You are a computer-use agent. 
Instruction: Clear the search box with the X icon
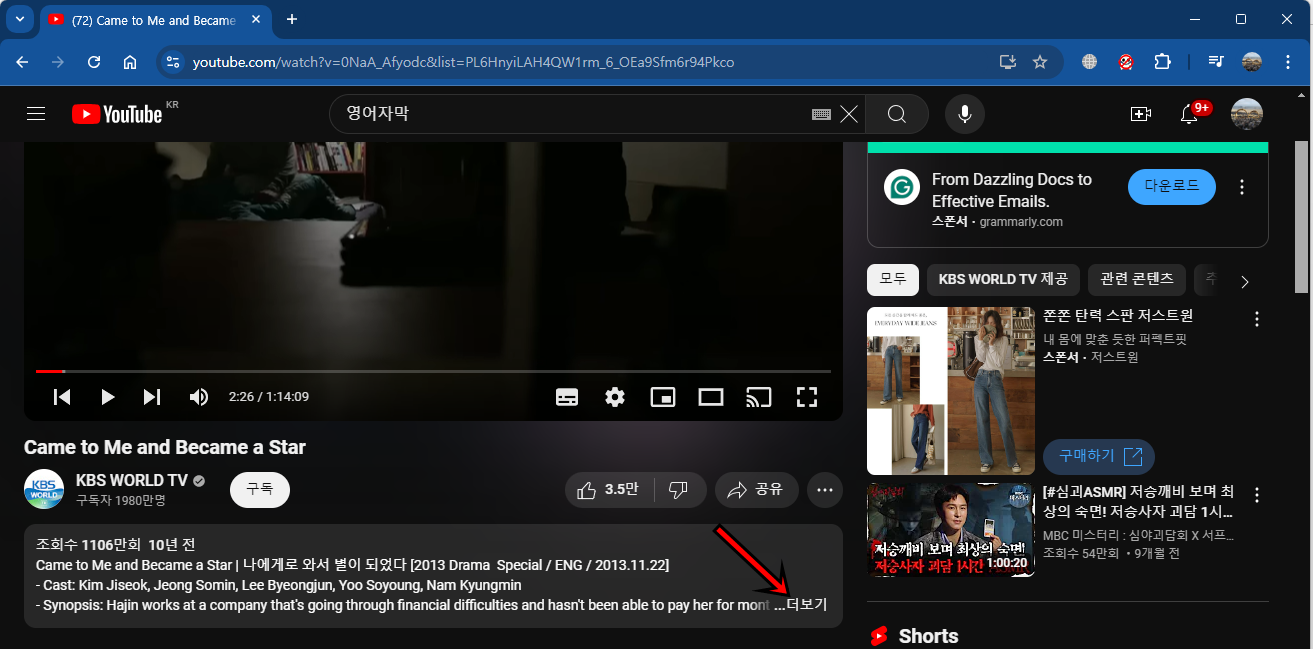click(x=849, y=114)
